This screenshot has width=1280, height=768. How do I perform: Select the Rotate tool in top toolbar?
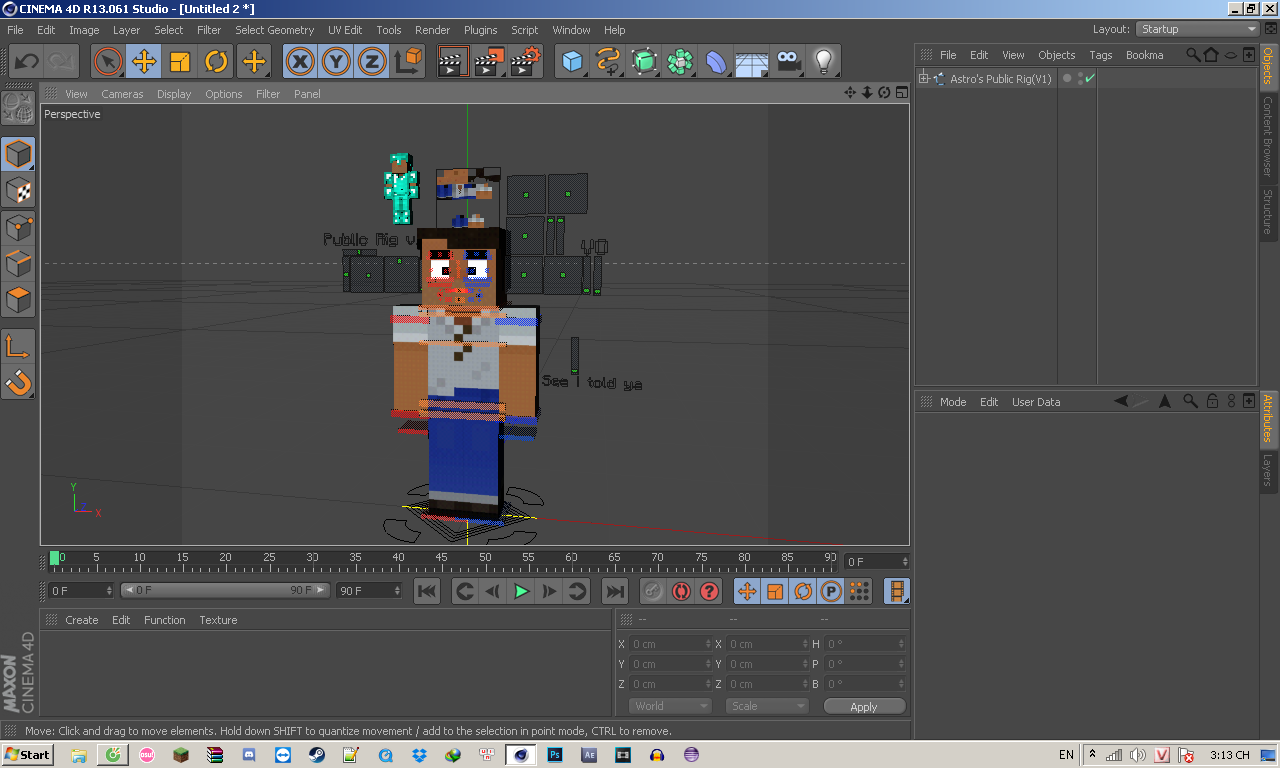217,62
